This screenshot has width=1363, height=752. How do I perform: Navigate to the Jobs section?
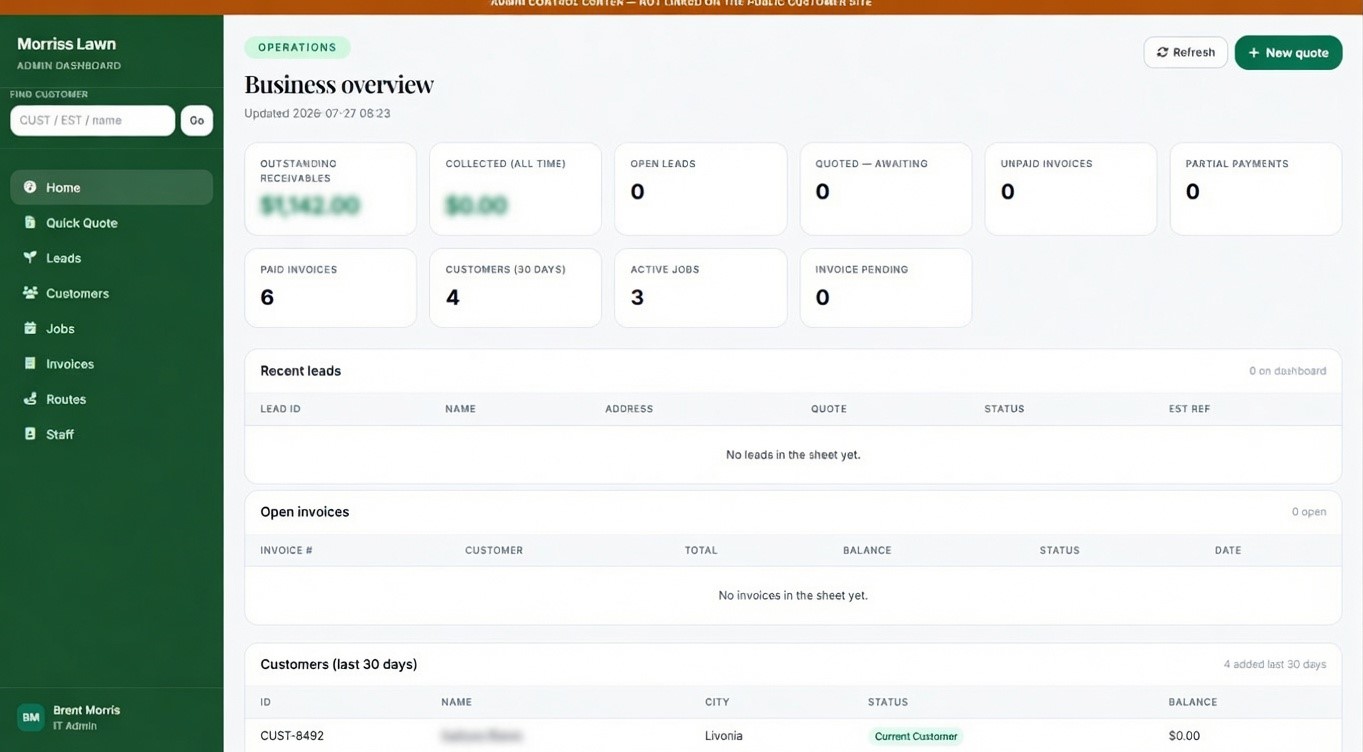[111, 328]
